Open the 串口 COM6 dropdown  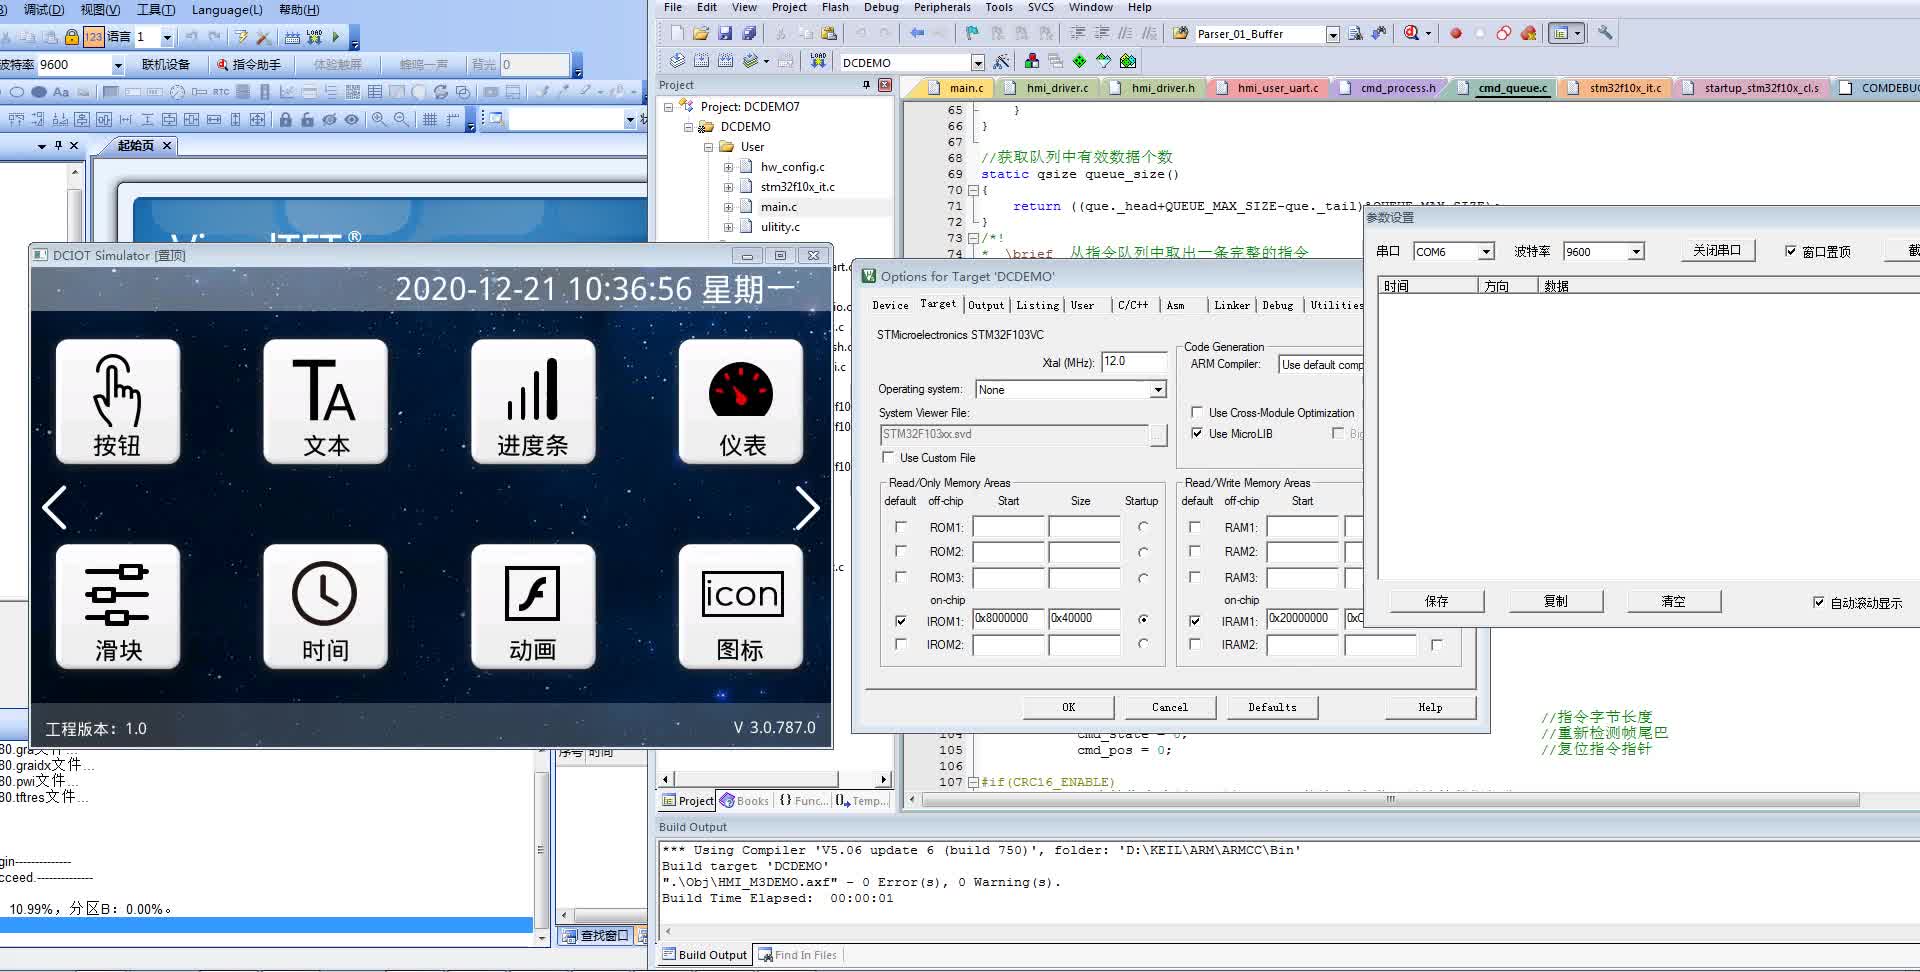tap(1487, 251)
